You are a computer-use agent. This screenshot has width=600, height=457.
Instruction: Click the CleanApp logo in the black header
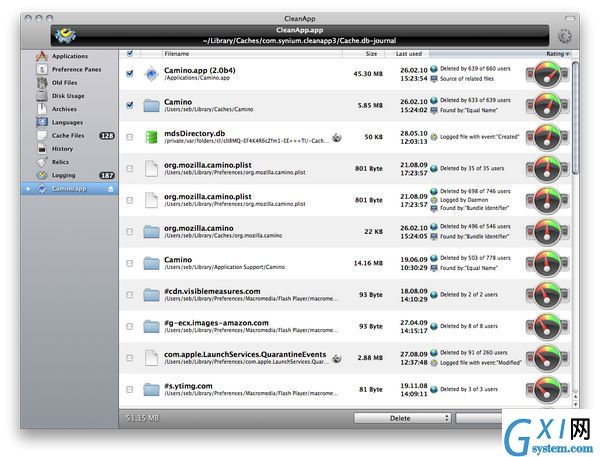point(65,35)
